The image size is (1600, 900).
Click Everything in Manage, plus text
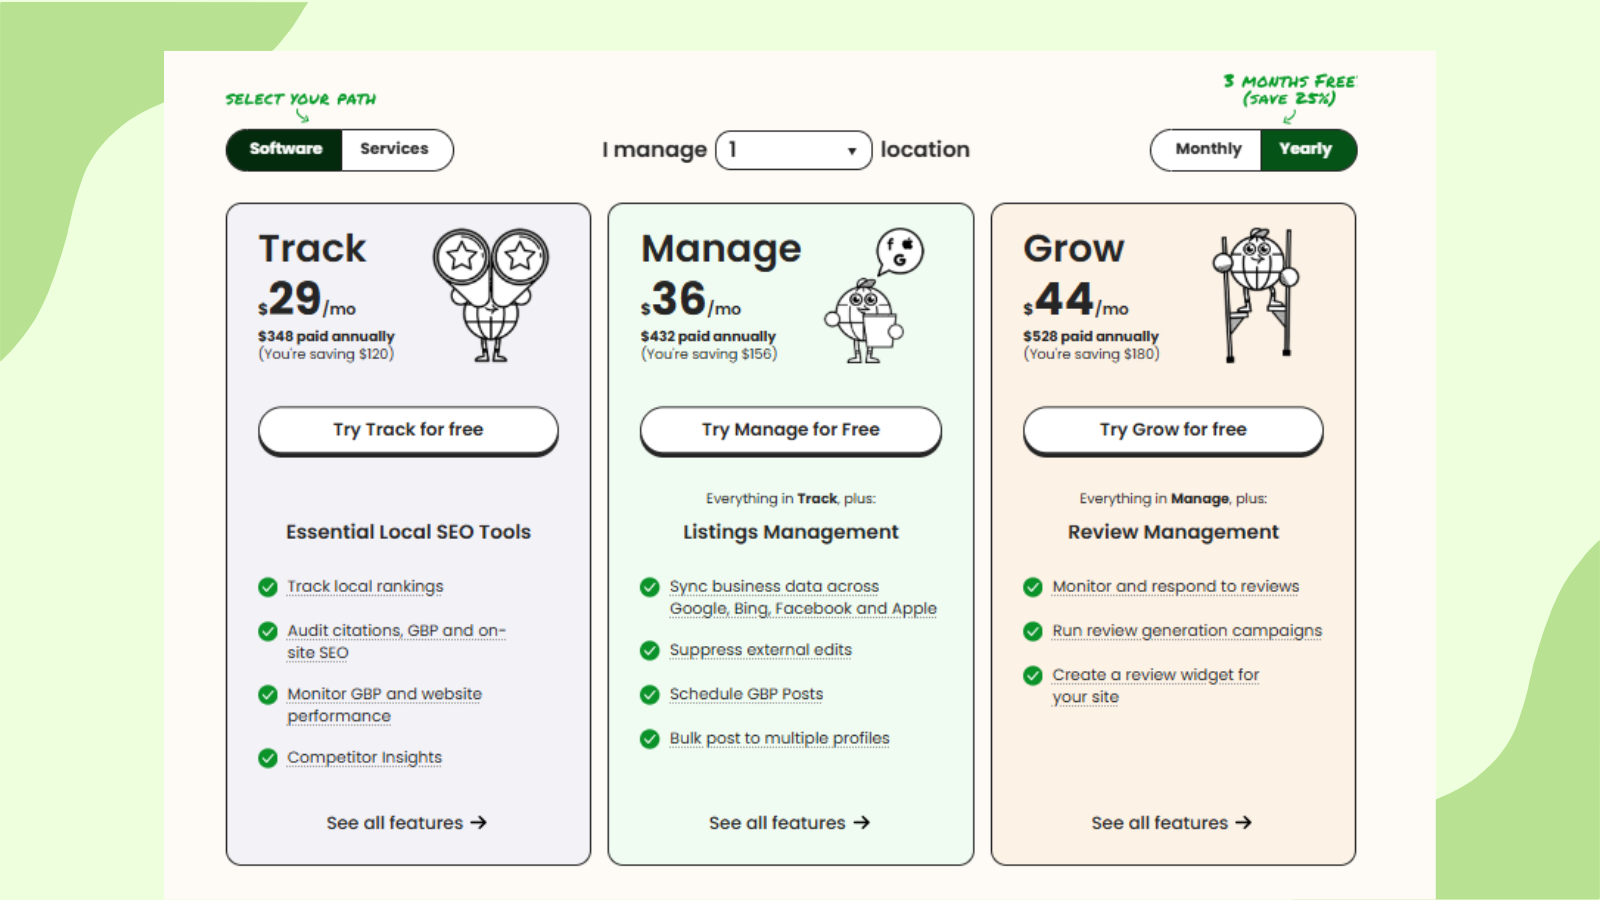pyautogui.click(x=1173, y=498)
